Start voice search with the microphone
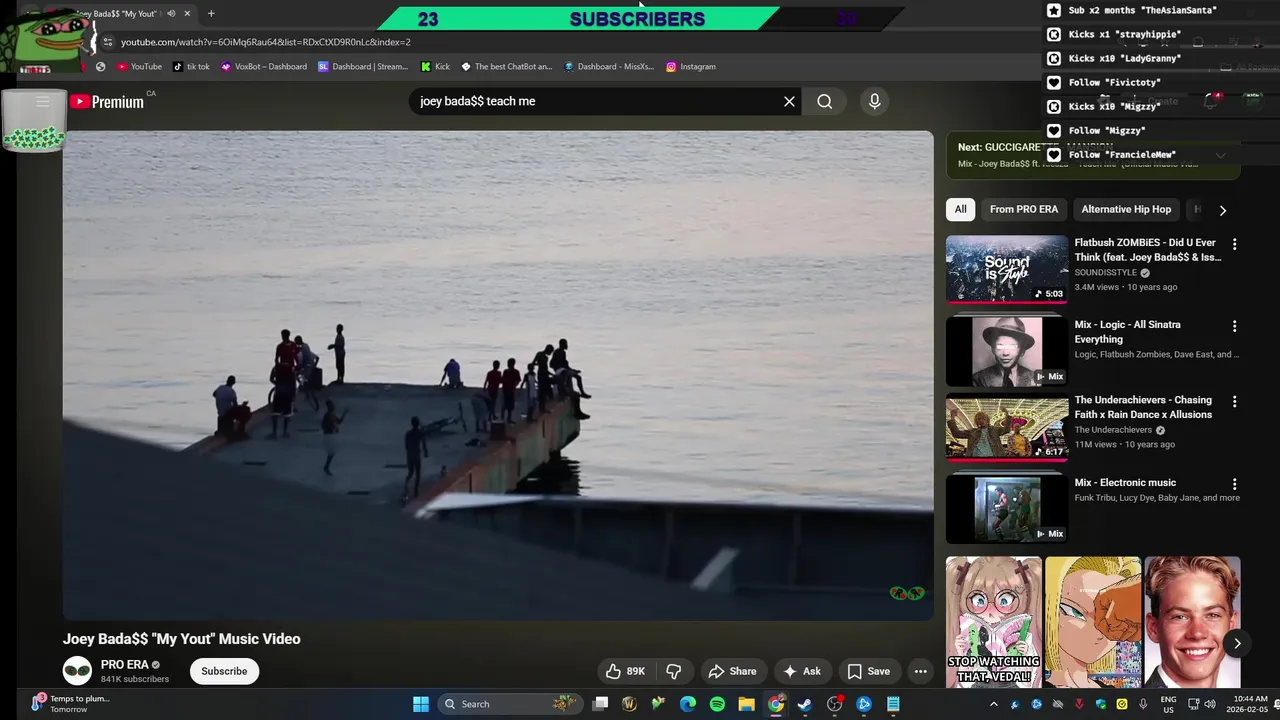This screenshot has height=720, width=1280. pos(874,101)
